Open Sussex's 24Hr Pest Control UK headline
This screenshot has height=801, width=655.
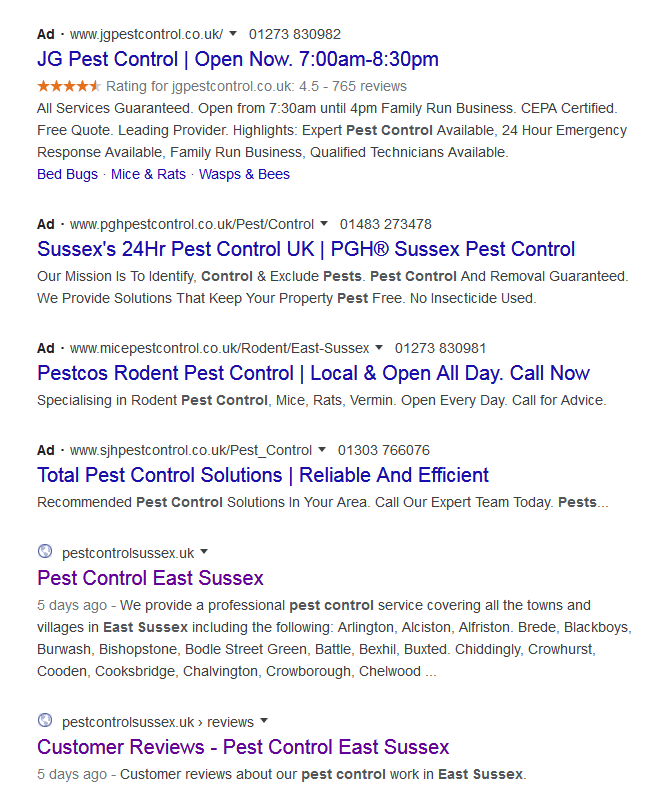pyautogui.click(x=306, y=249)
